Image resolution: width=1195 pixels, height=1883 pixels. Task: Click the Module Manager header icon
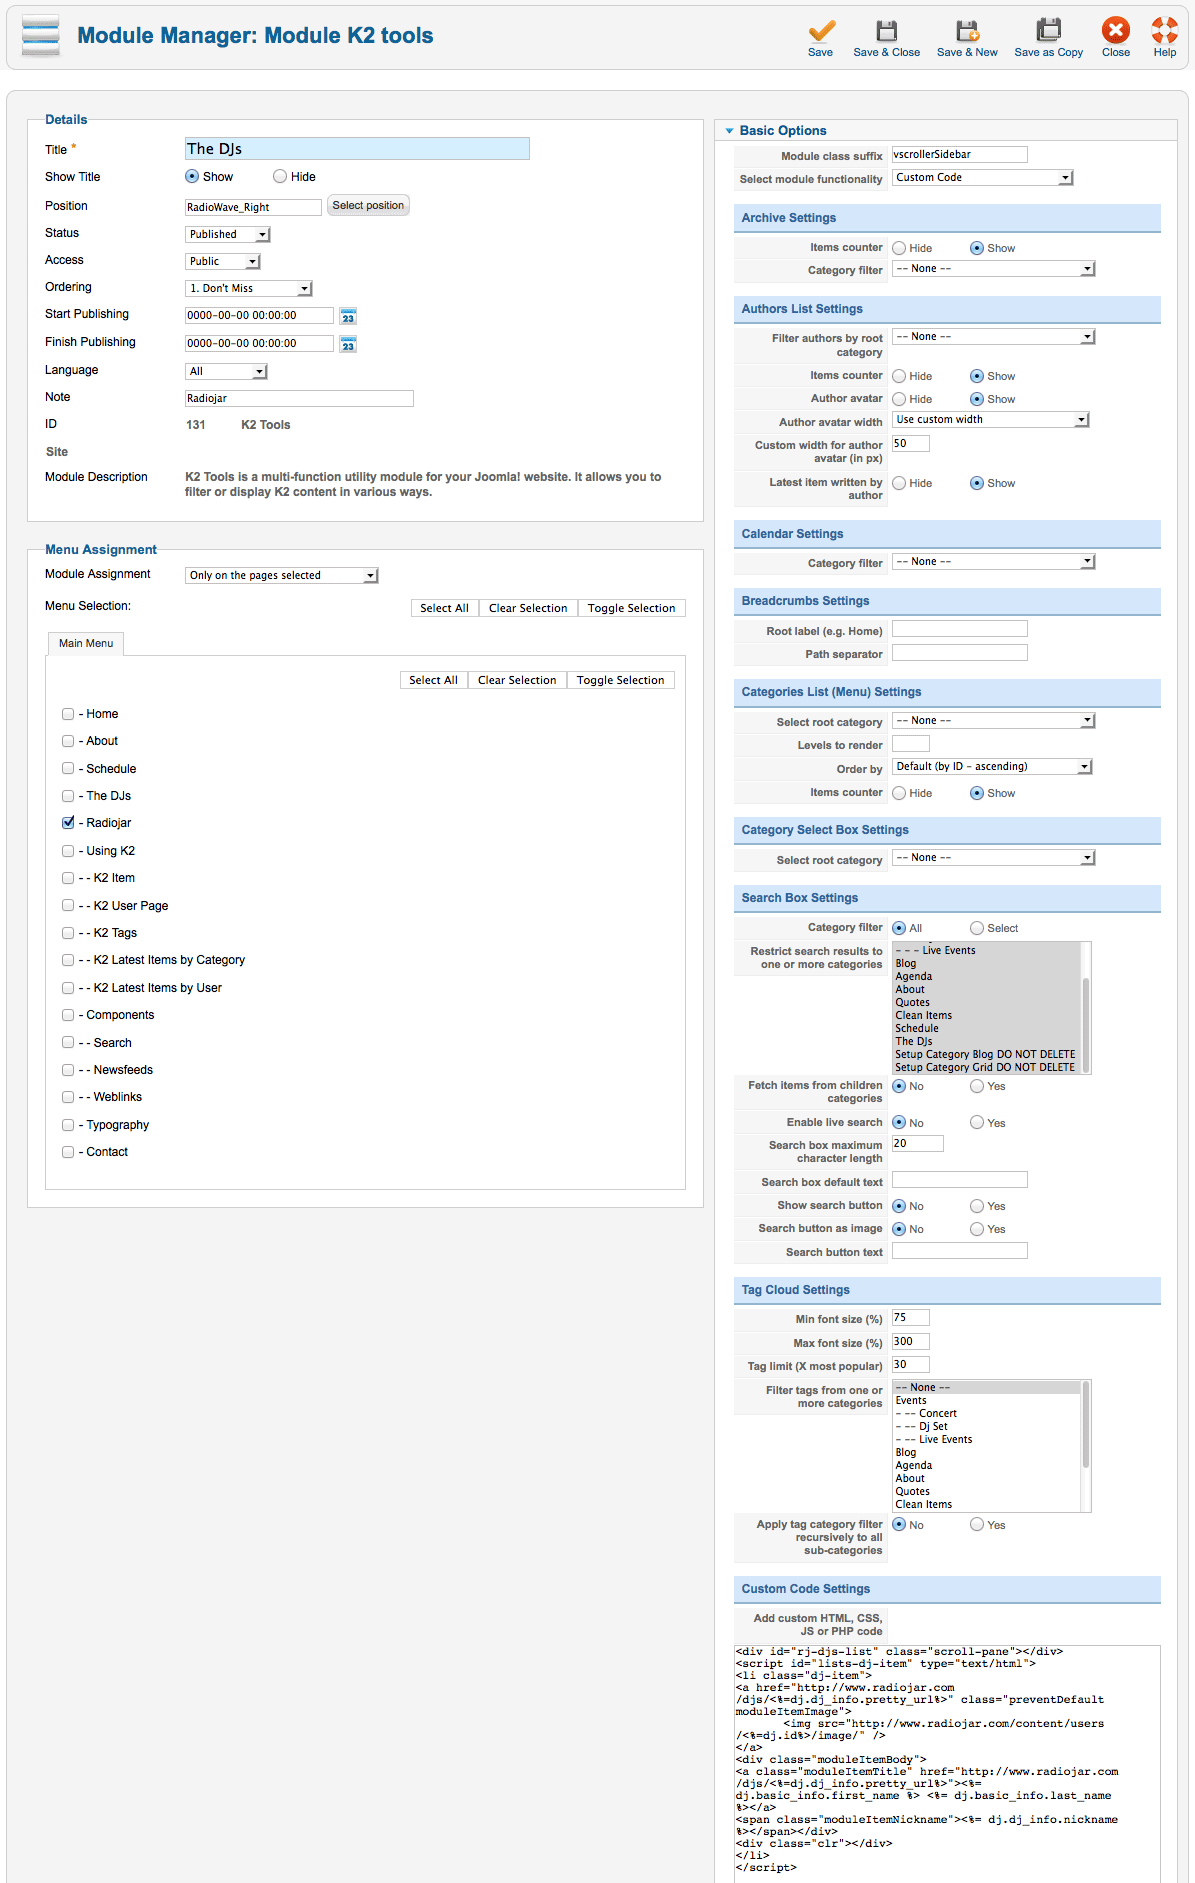click(41, 36)
